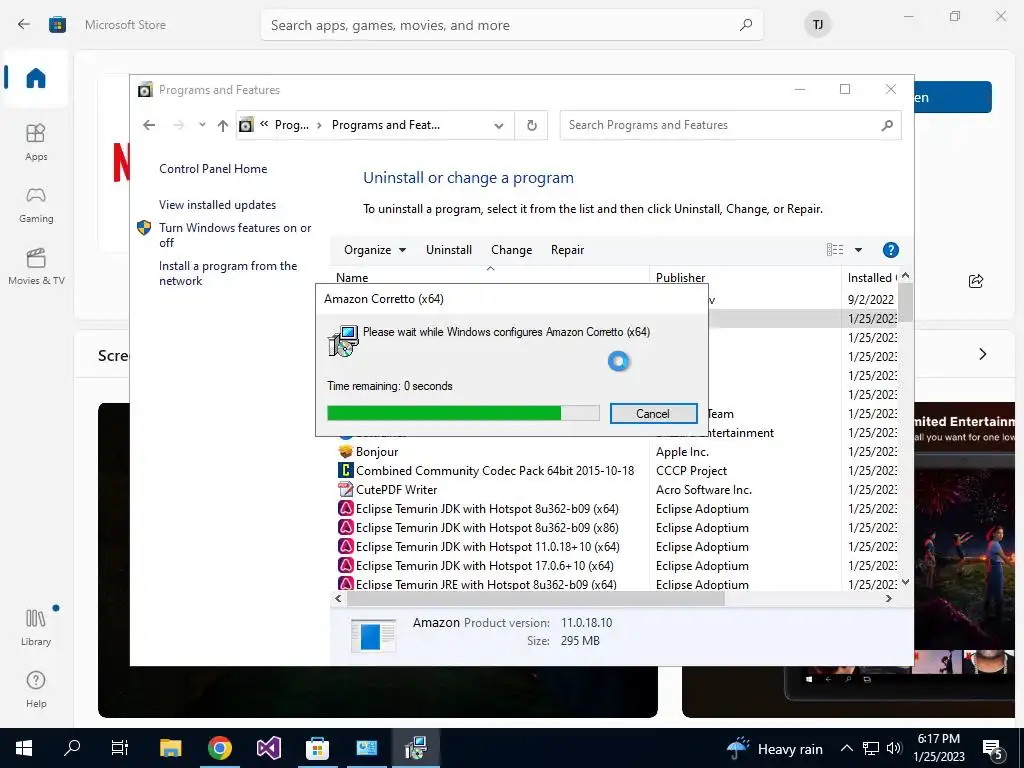Click the Microsoft Store back arrow
The width and height of the screenshot is (1024, 768).
tap(24, 25)
